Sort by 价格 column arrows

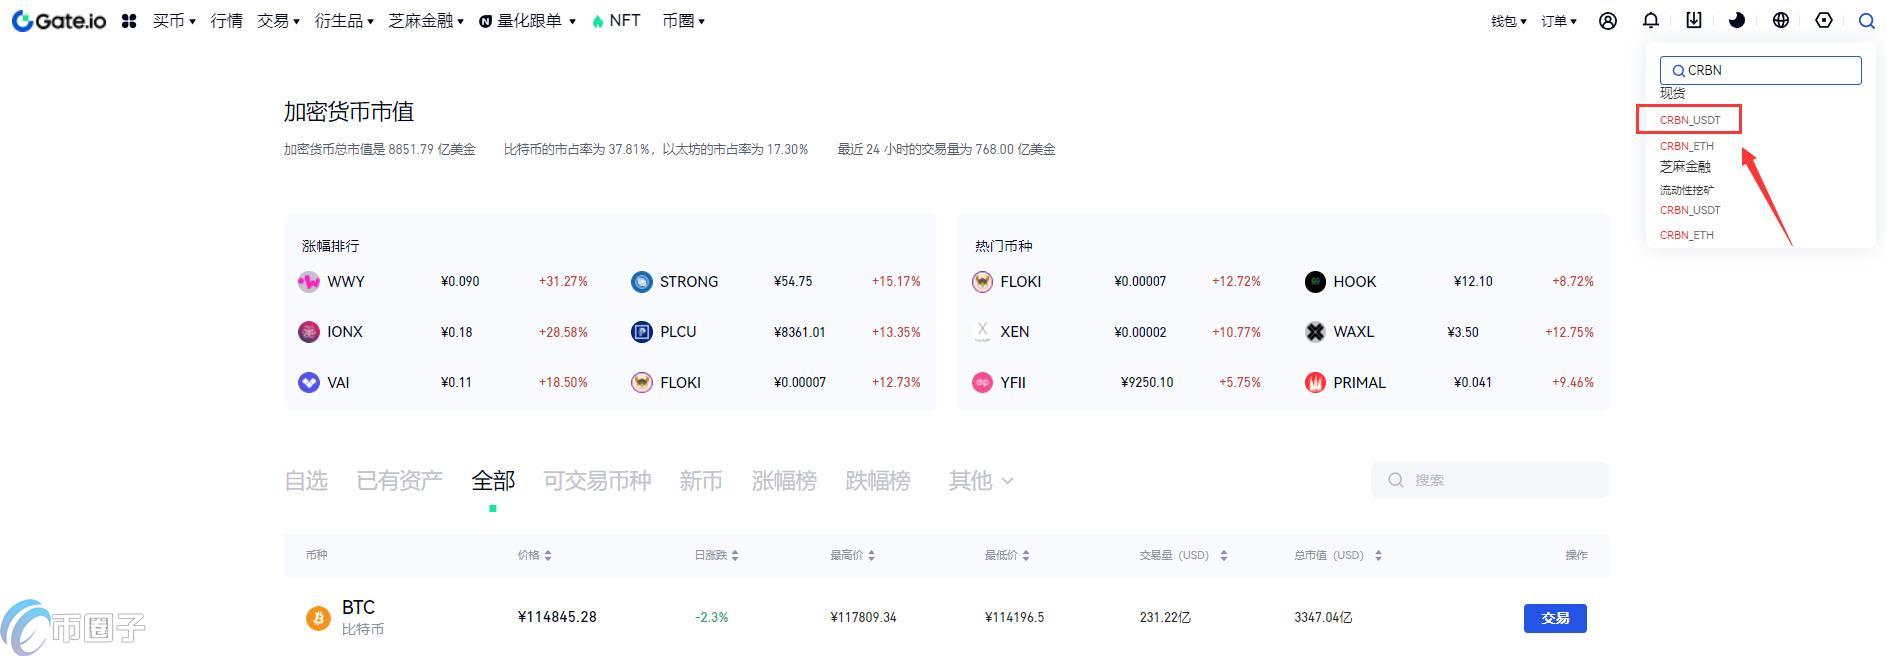pos(548,556)
